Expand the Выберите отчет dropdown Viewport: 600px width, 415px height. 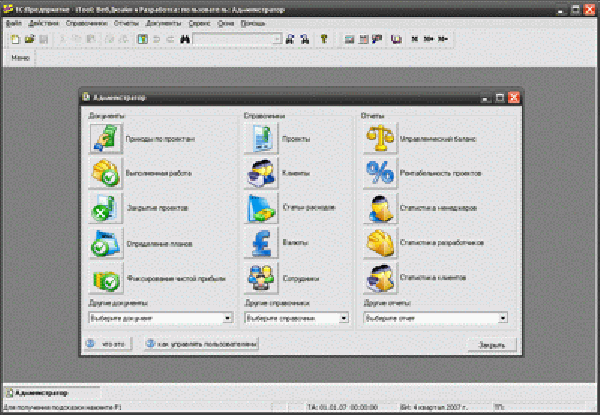point(502,318)
